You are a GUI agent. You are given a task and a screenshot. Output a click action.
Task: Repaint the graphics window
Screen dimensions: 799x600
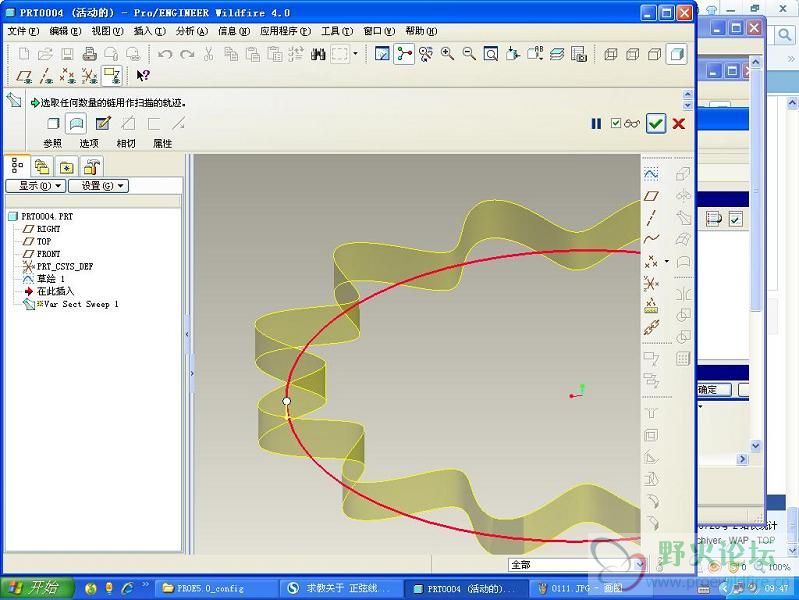click(382, 54)
